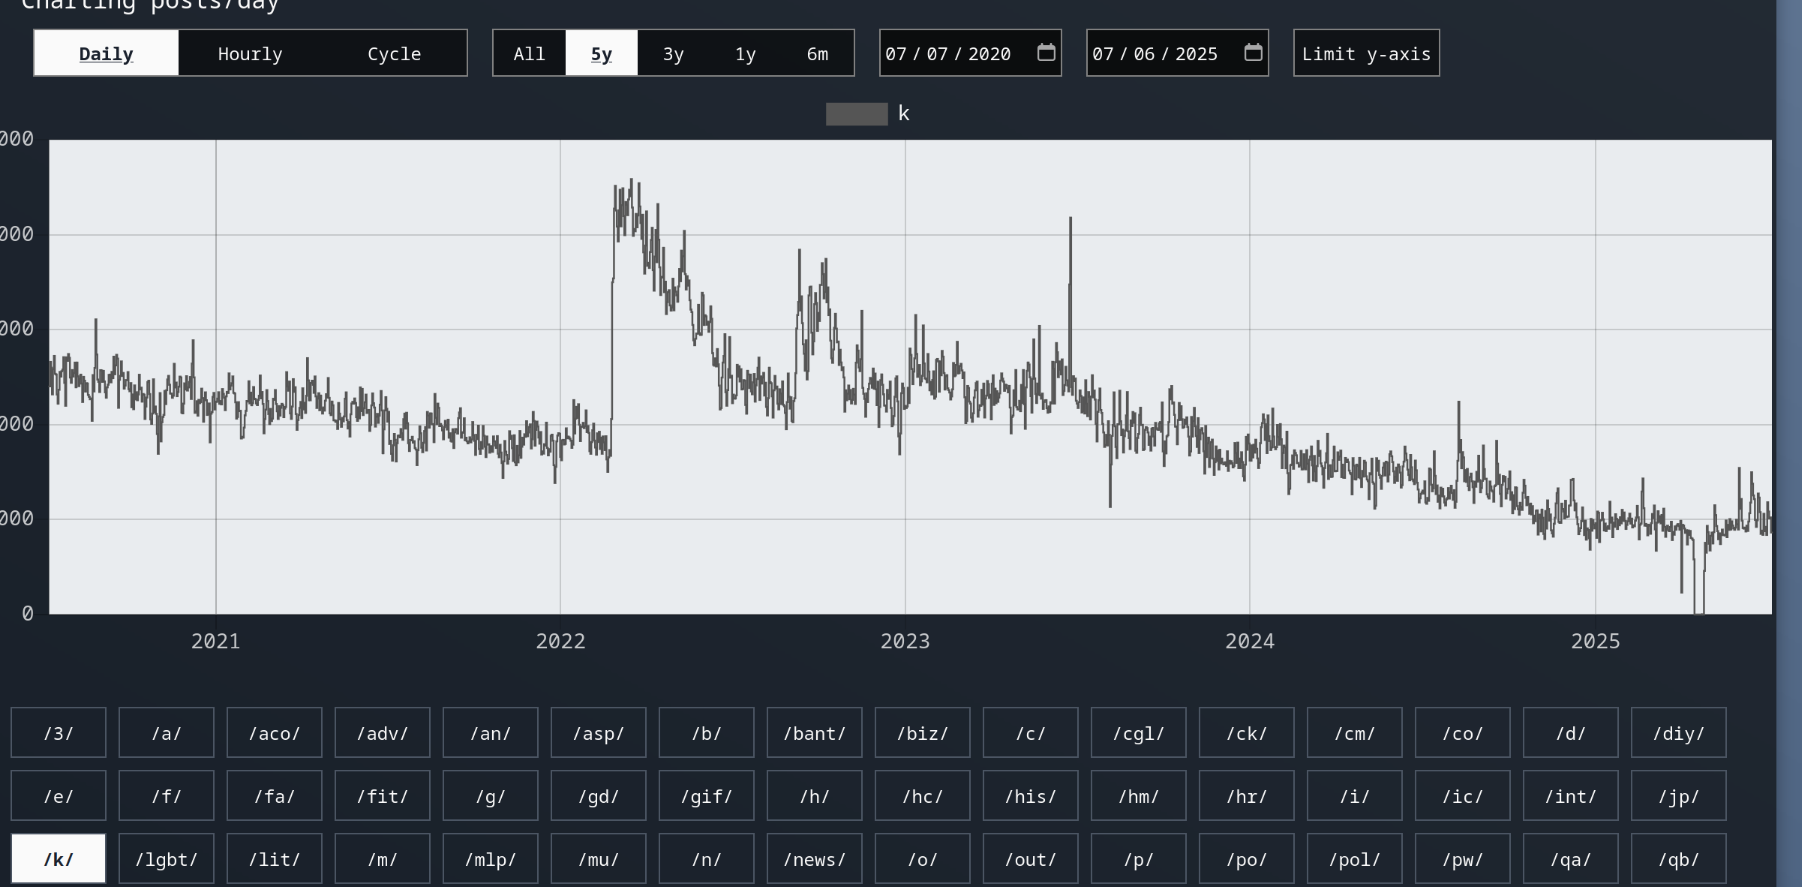Select the /lit/ board
Viewport: 1802px width, 887px height.
(274, 859)
